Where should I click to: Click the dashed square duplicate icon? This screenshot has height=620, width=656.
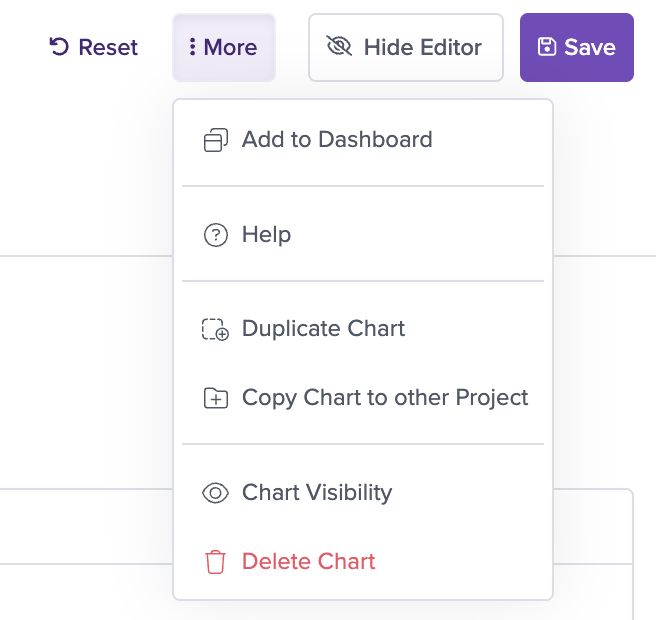point(215,329)
